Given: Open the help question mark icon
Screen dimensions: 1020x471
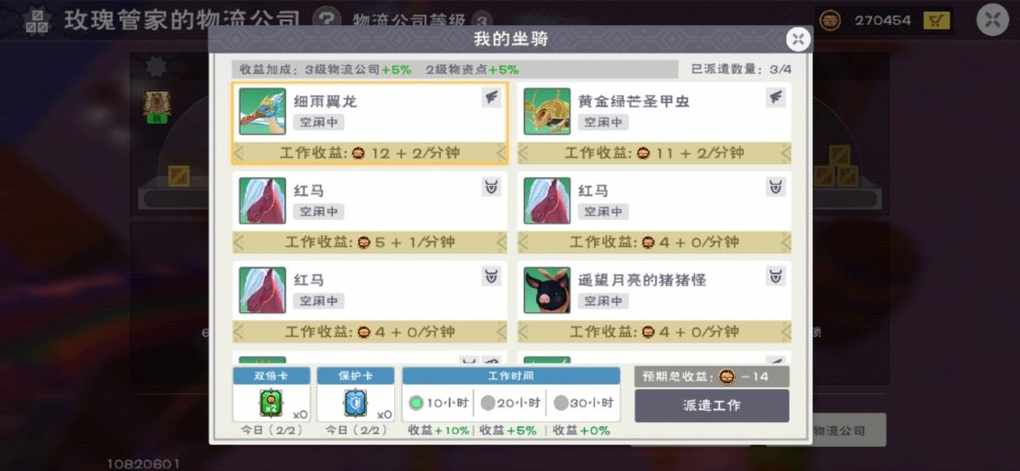Looking at the screenshot, I should point(327,21).
